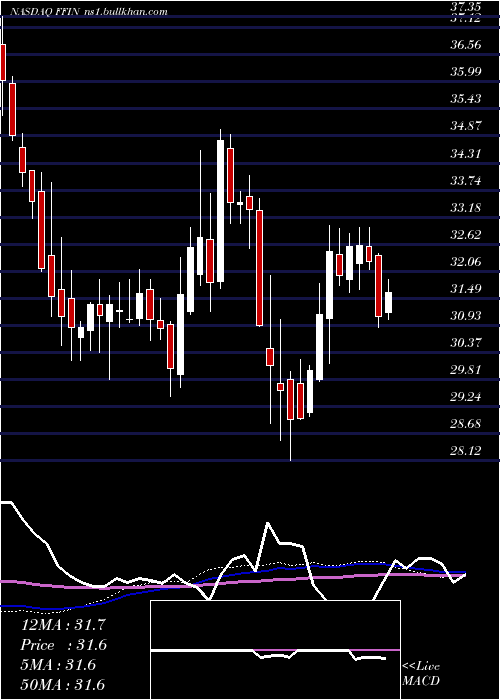The image size is (500, 700).
Task: Click the 5MA : 31.6 readout
Action: [58, 665]
